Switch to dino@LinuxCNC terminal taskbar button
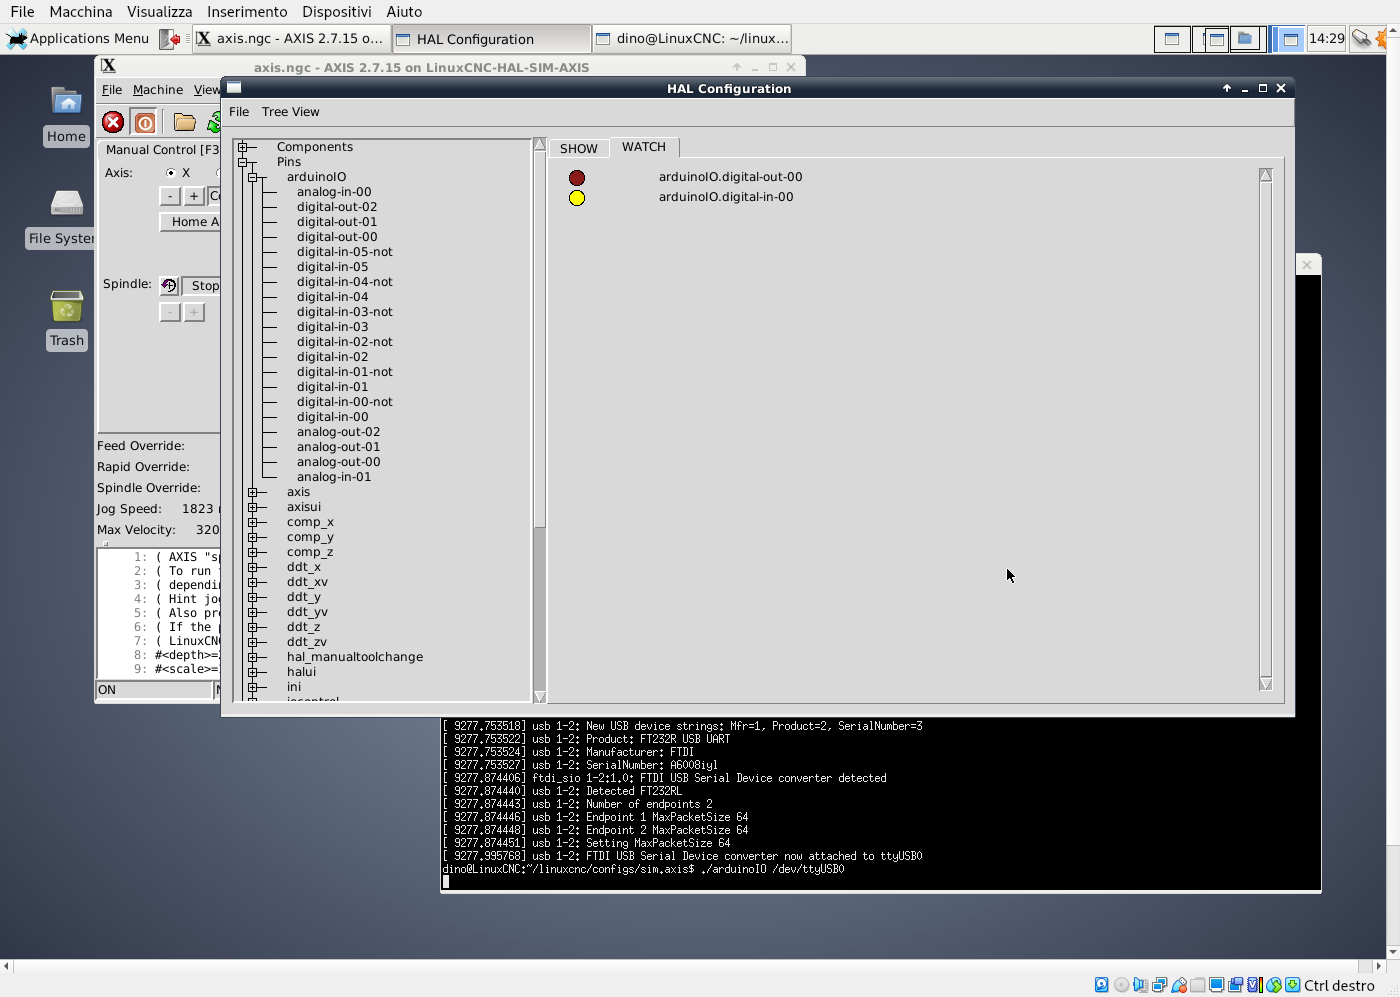1400x997 pixels. [x=692, y=39]
